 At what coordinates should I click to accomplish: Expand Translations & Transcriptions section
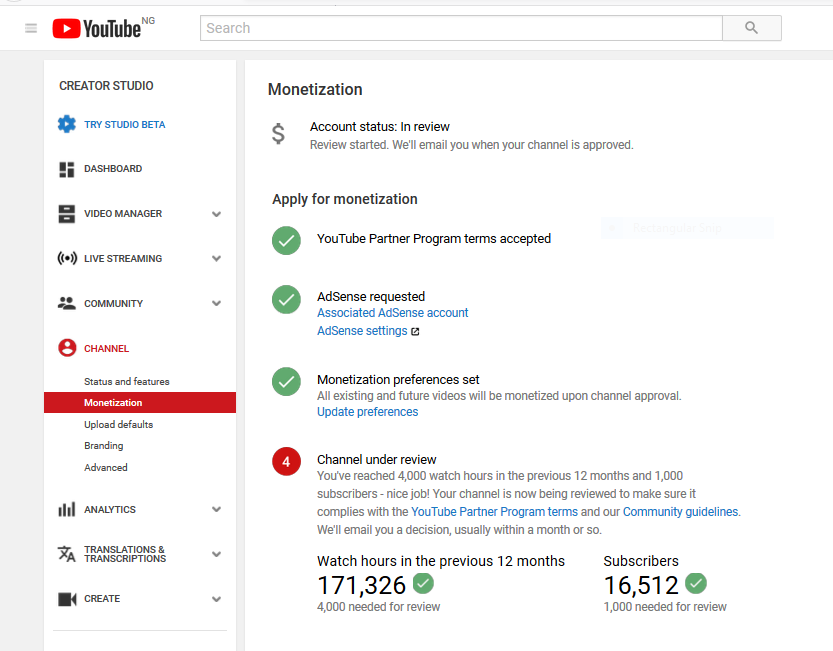click(x=216, y=554)
